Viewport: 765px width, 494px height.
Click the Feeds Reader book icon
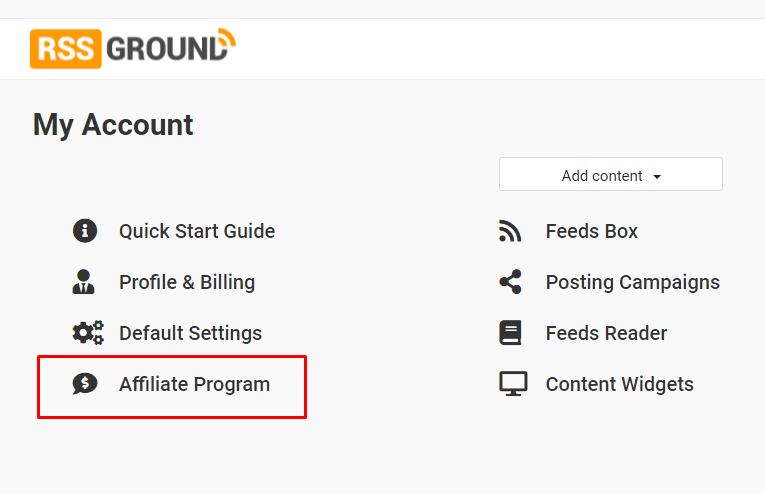pos(510,333)
